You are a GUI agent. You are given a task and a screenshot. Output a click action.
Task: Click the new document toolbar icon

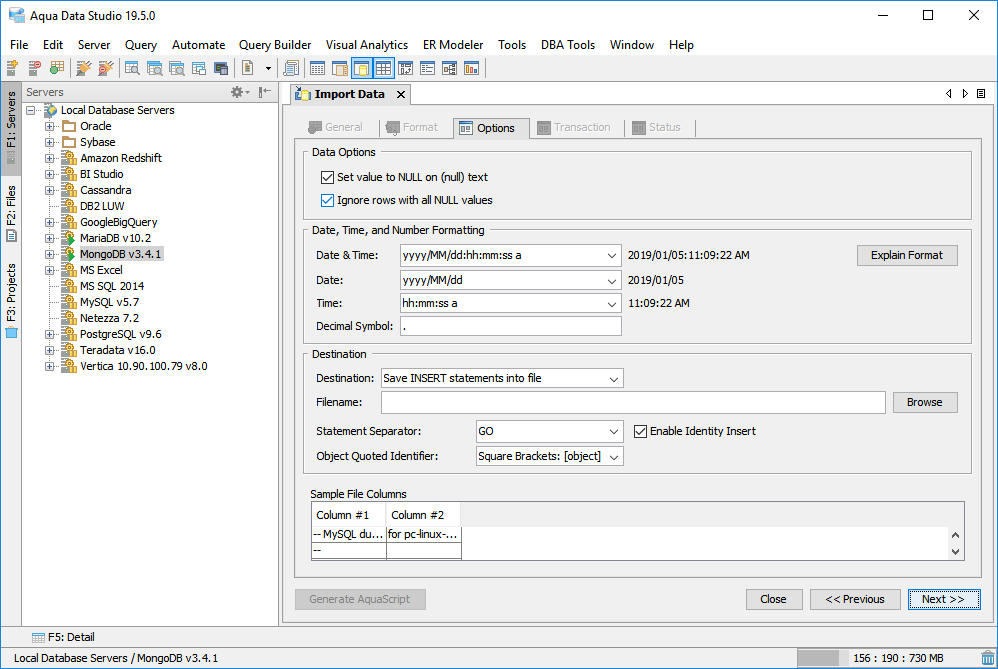click(x=248, y=68)
